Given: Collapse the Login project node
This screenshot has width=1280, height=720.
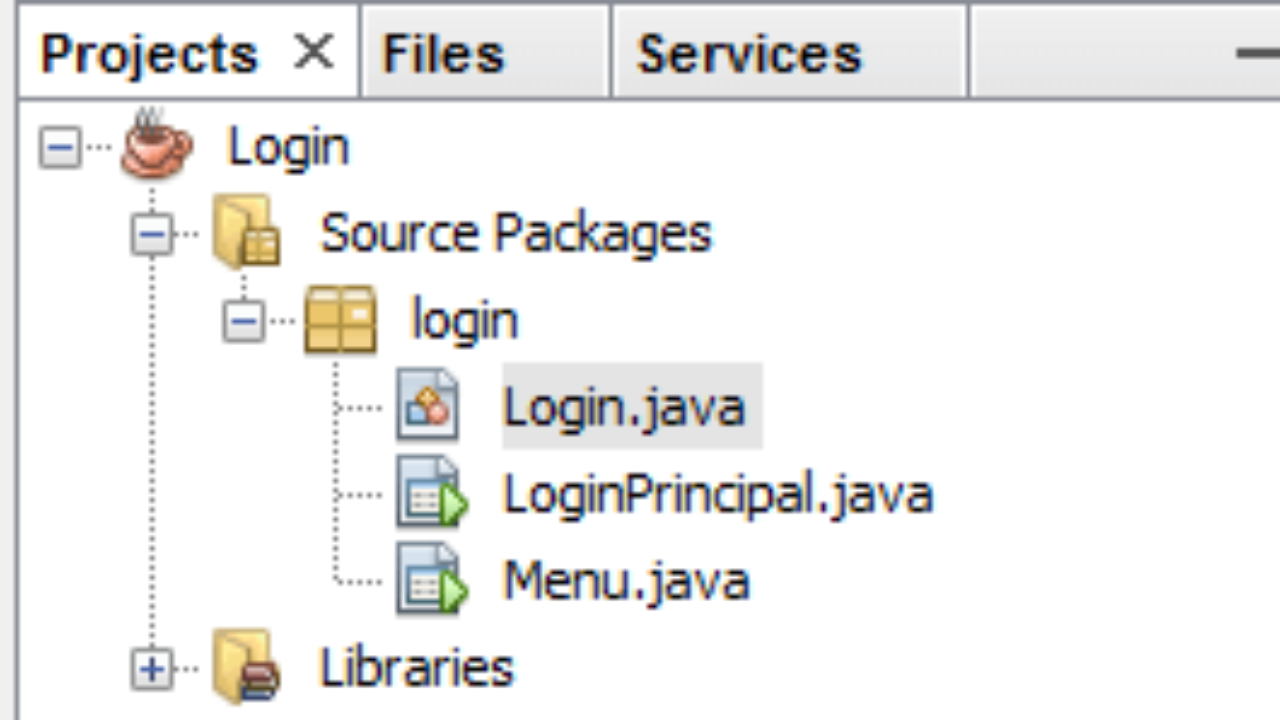Looking at the screenshot, I should pyautogui.click(x=60, y=149).
